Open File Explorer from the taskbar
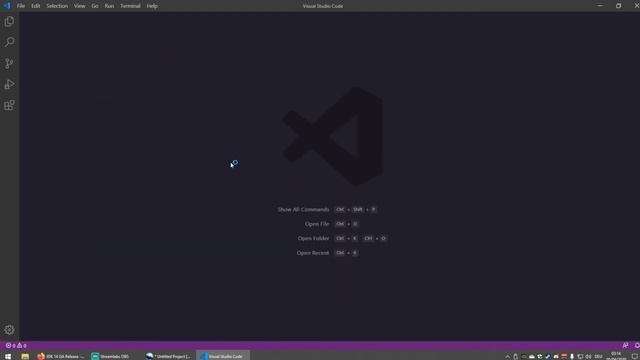 (x=25, y=356)
